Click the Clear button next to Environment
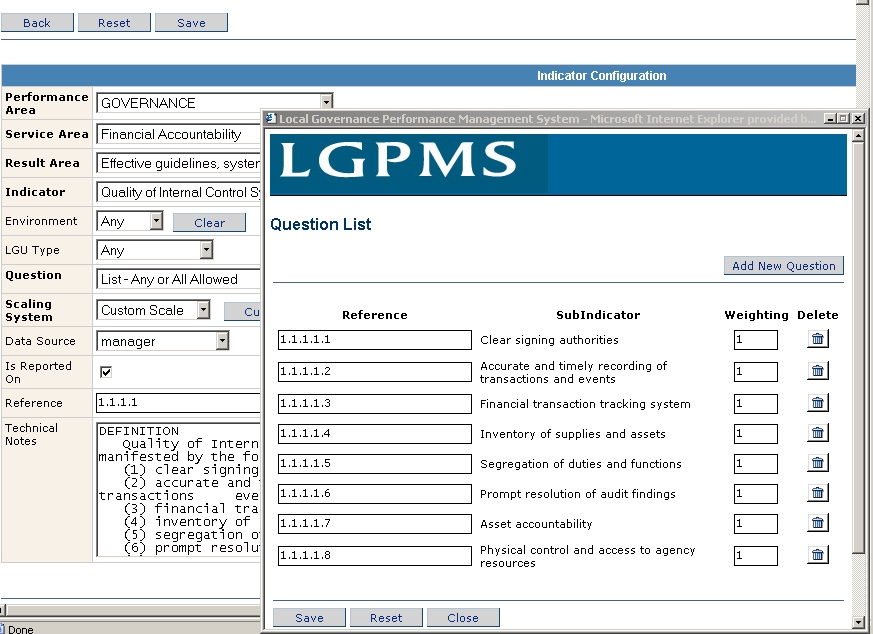The image size is (873, 634). click(x=209, y=223)
